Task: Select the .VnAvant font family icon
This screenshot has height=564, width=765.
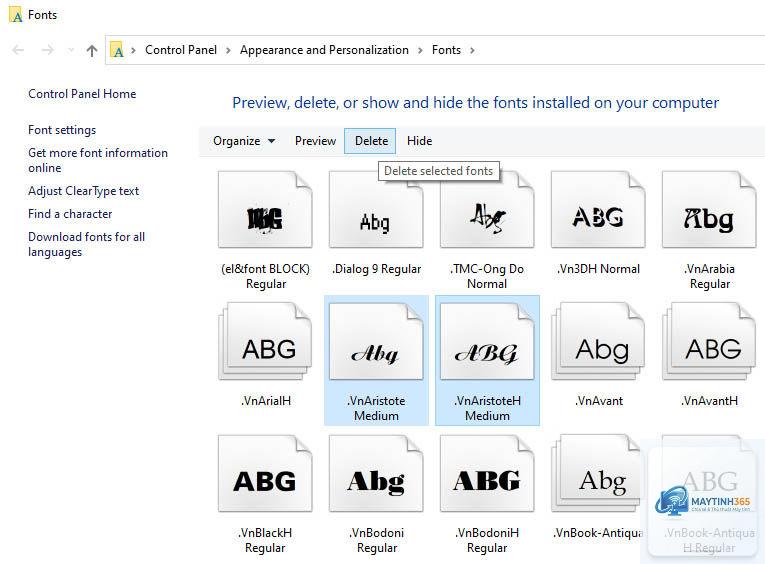Action: tap(598, 342)
